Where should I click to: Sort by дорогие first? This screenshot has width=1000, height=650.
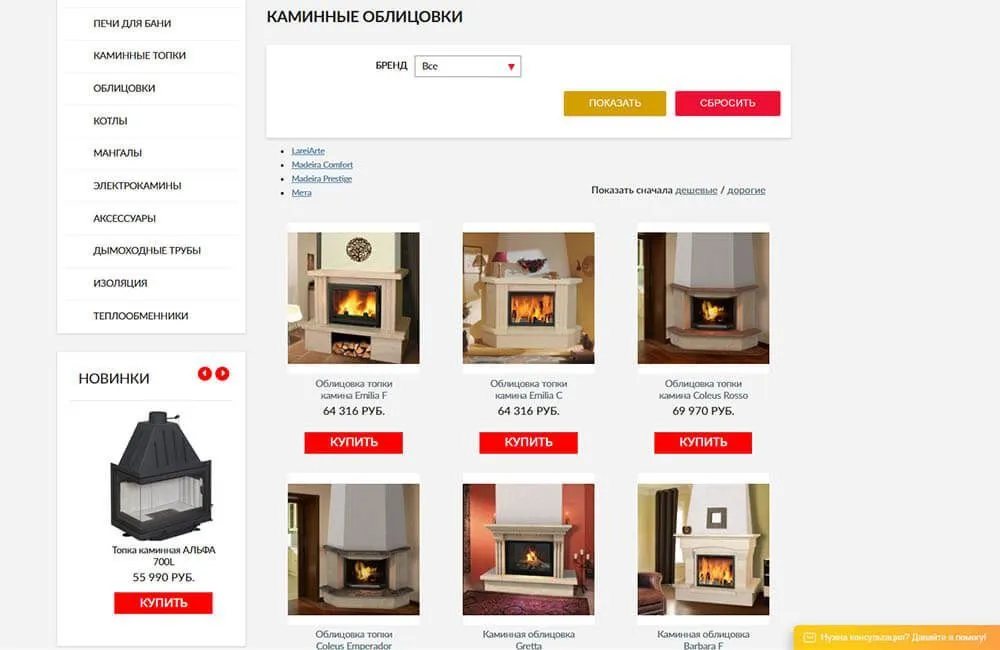click(x=746, y=190)
